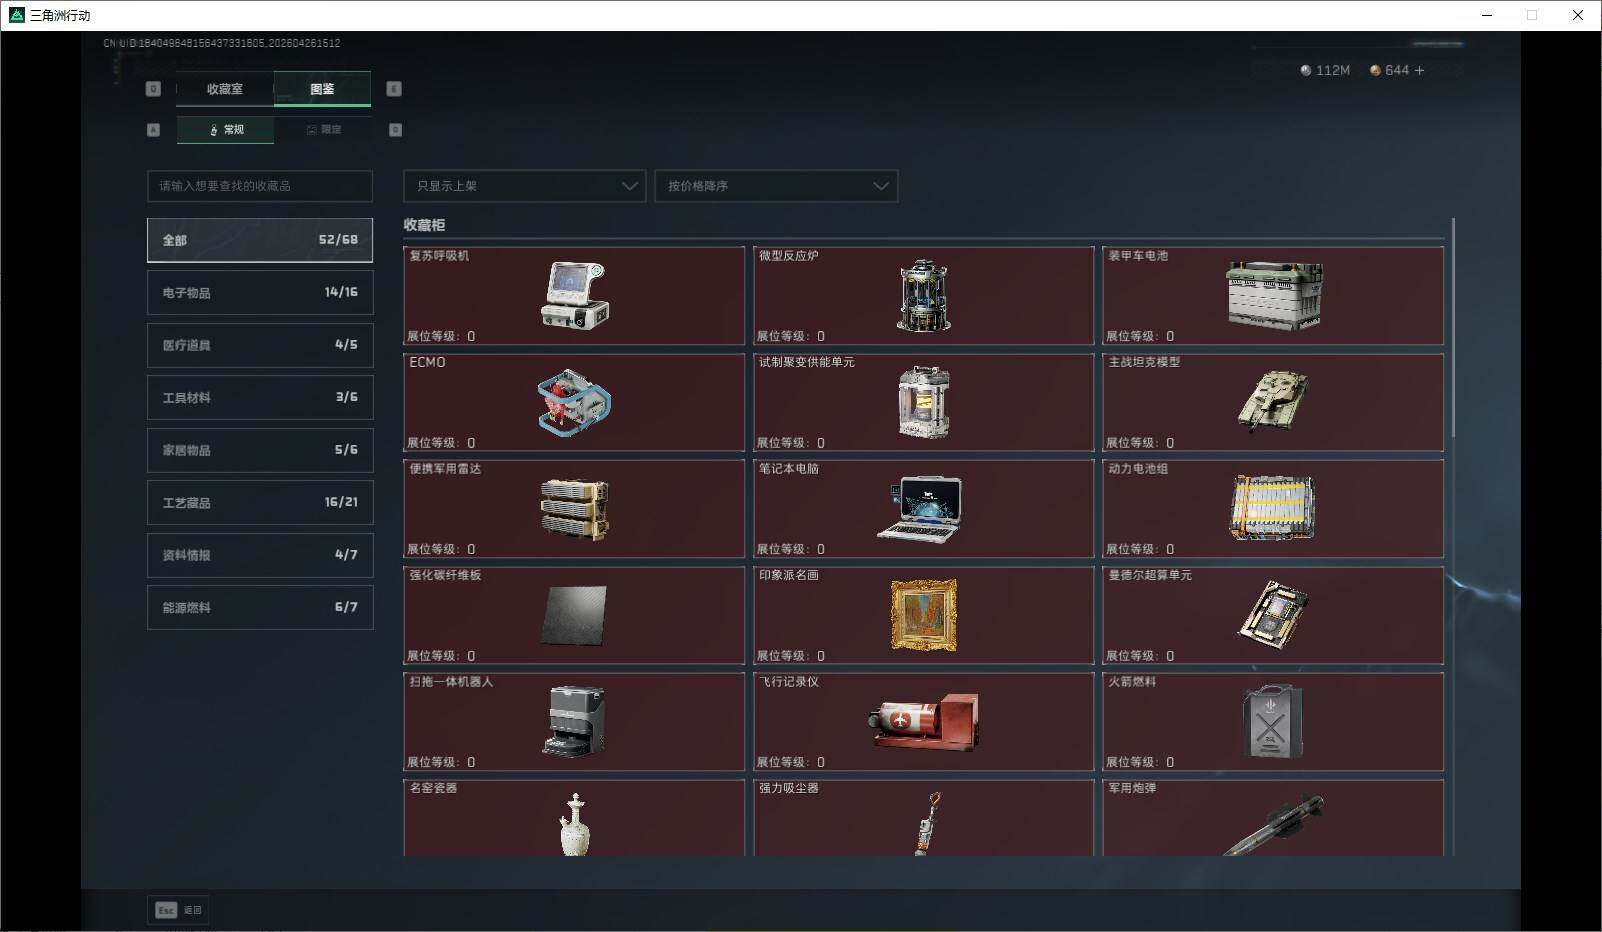This screenshot has height=932, width=1602.
Task: Expand the 按价格降序 sort dropdown
Action: (776, 186)
